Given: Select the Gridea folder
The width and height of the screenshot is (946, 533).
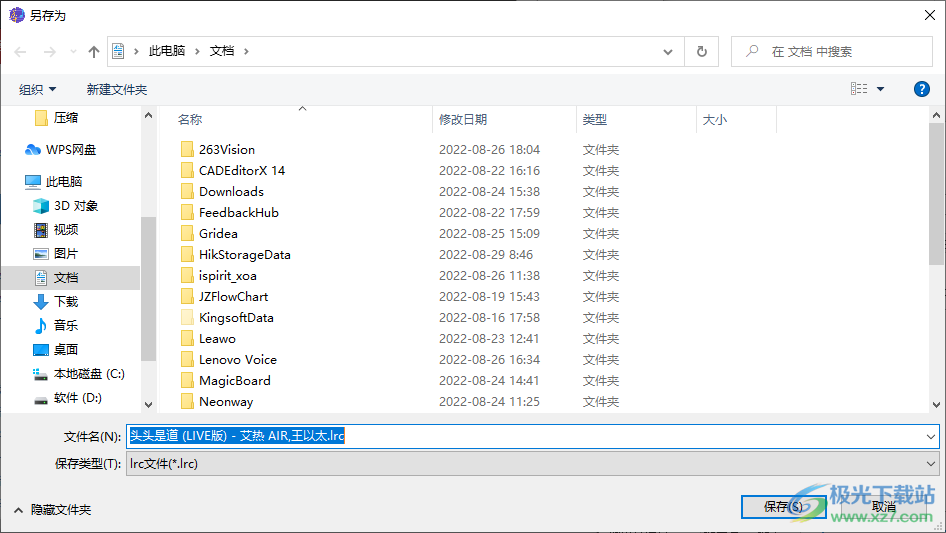Looking at the screenshot, I should (218, 234).
